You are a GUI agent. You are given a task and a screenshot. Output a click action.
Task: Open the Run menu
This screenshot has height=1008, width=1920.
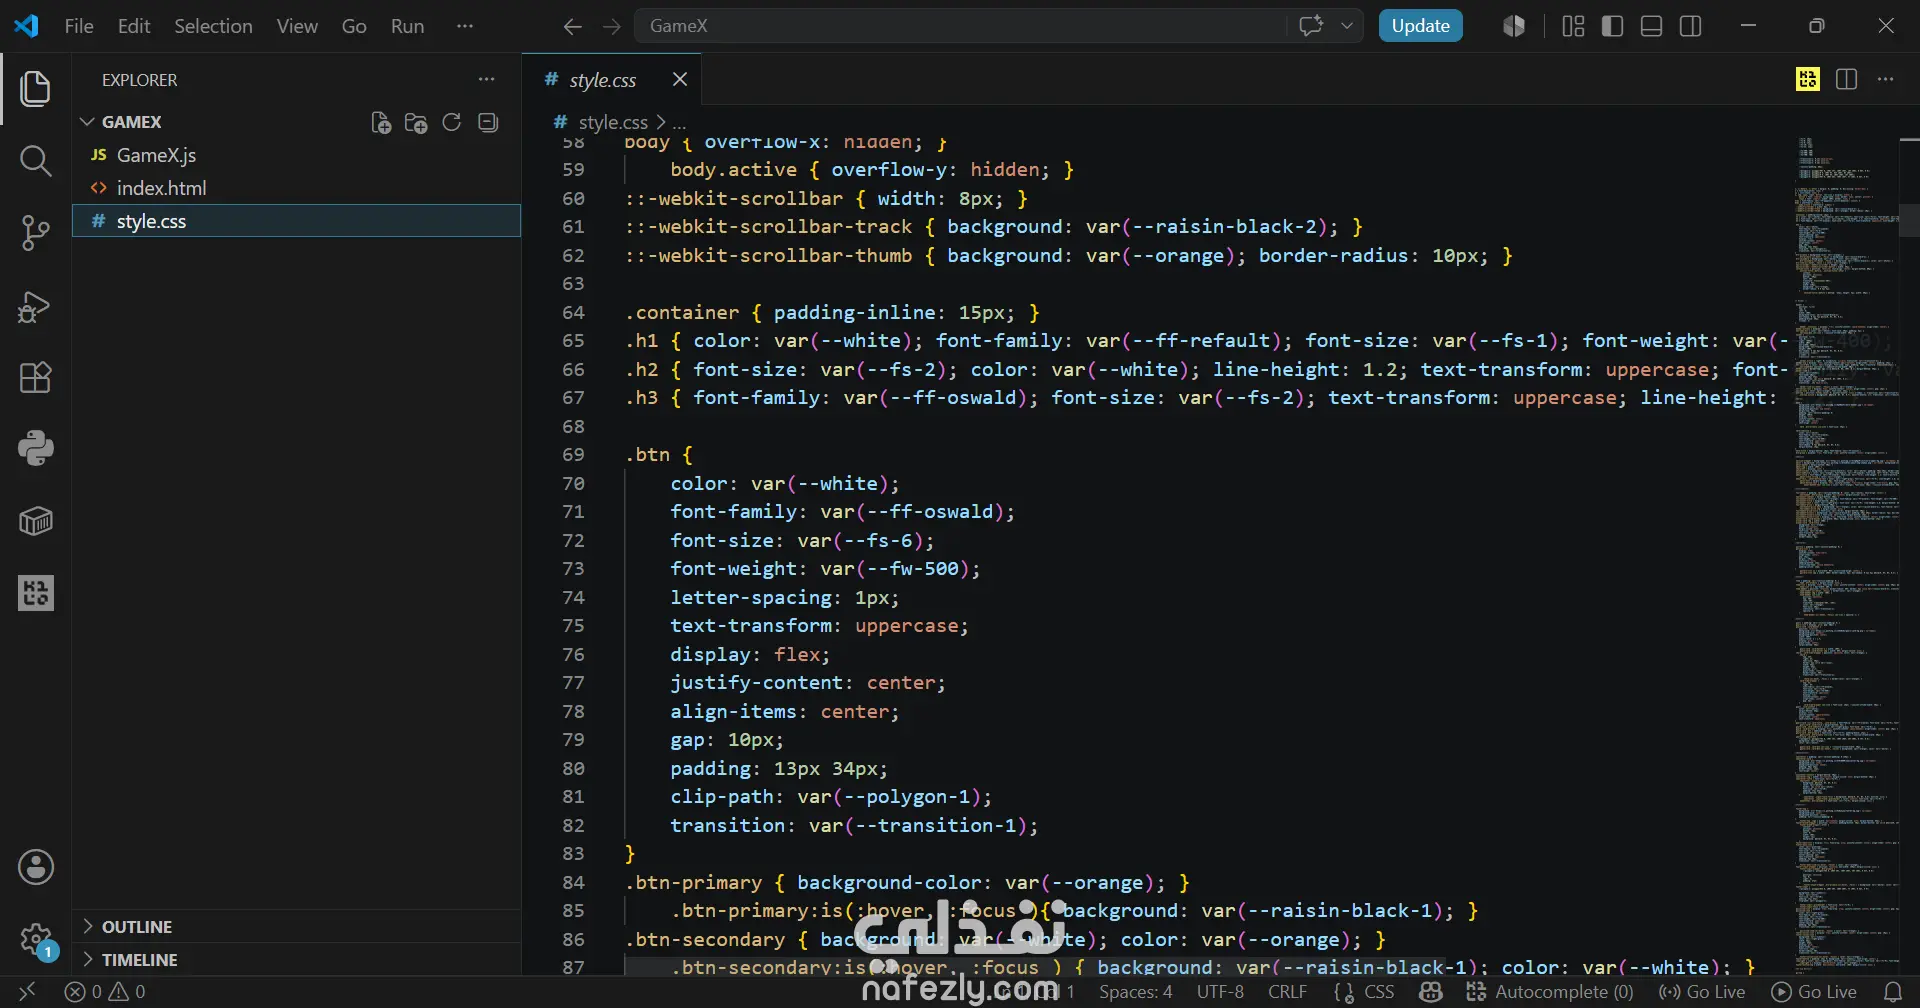point(407,26)
